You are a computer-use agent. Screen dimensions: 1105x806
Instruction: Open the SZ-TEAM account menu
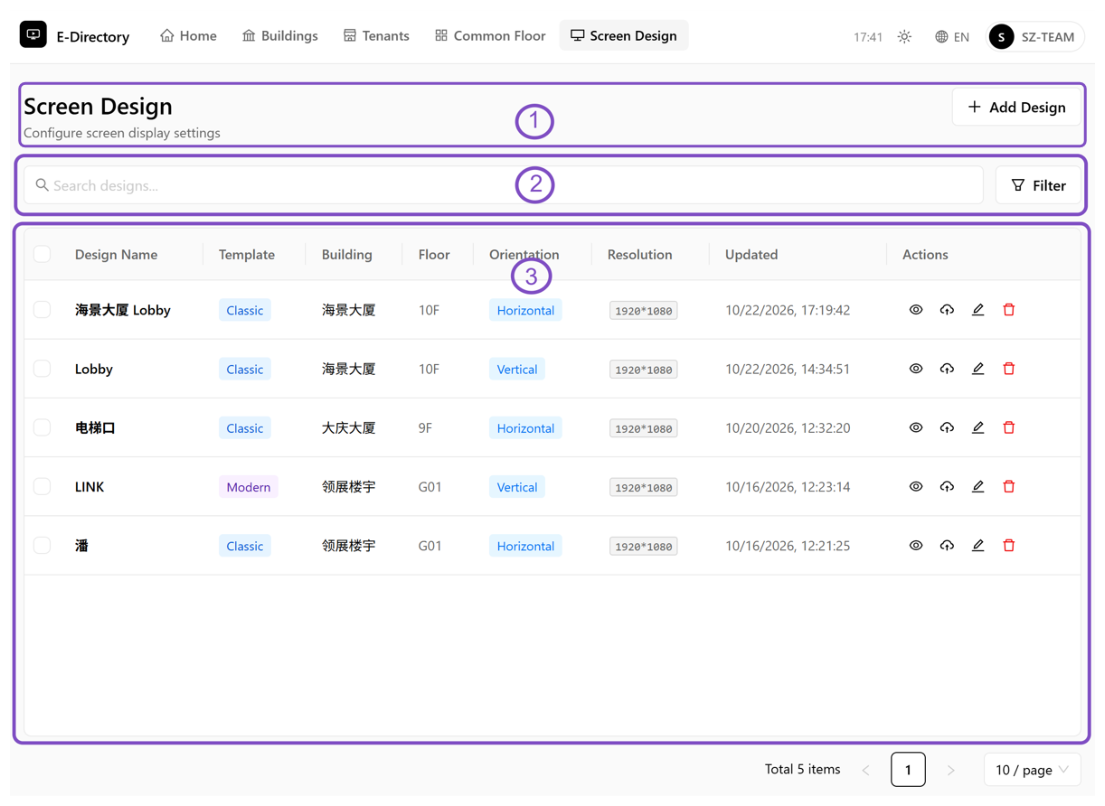(x=1033, y=37)
